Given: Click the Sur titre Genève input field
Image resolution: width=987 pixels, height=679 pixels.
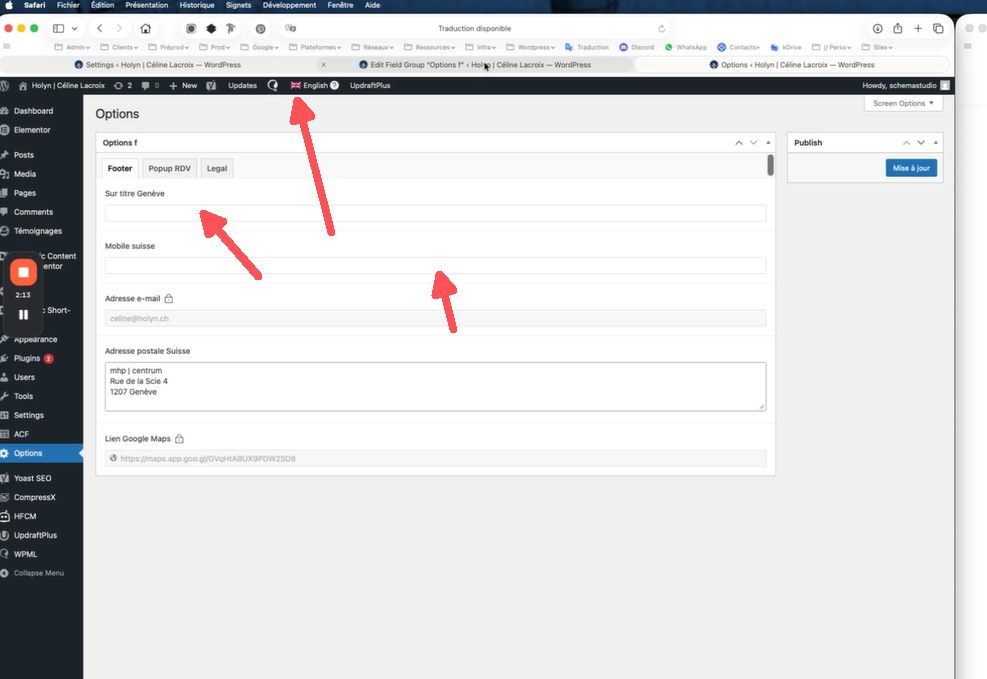Looking at the screenshot, I should (x=435, y=213).
